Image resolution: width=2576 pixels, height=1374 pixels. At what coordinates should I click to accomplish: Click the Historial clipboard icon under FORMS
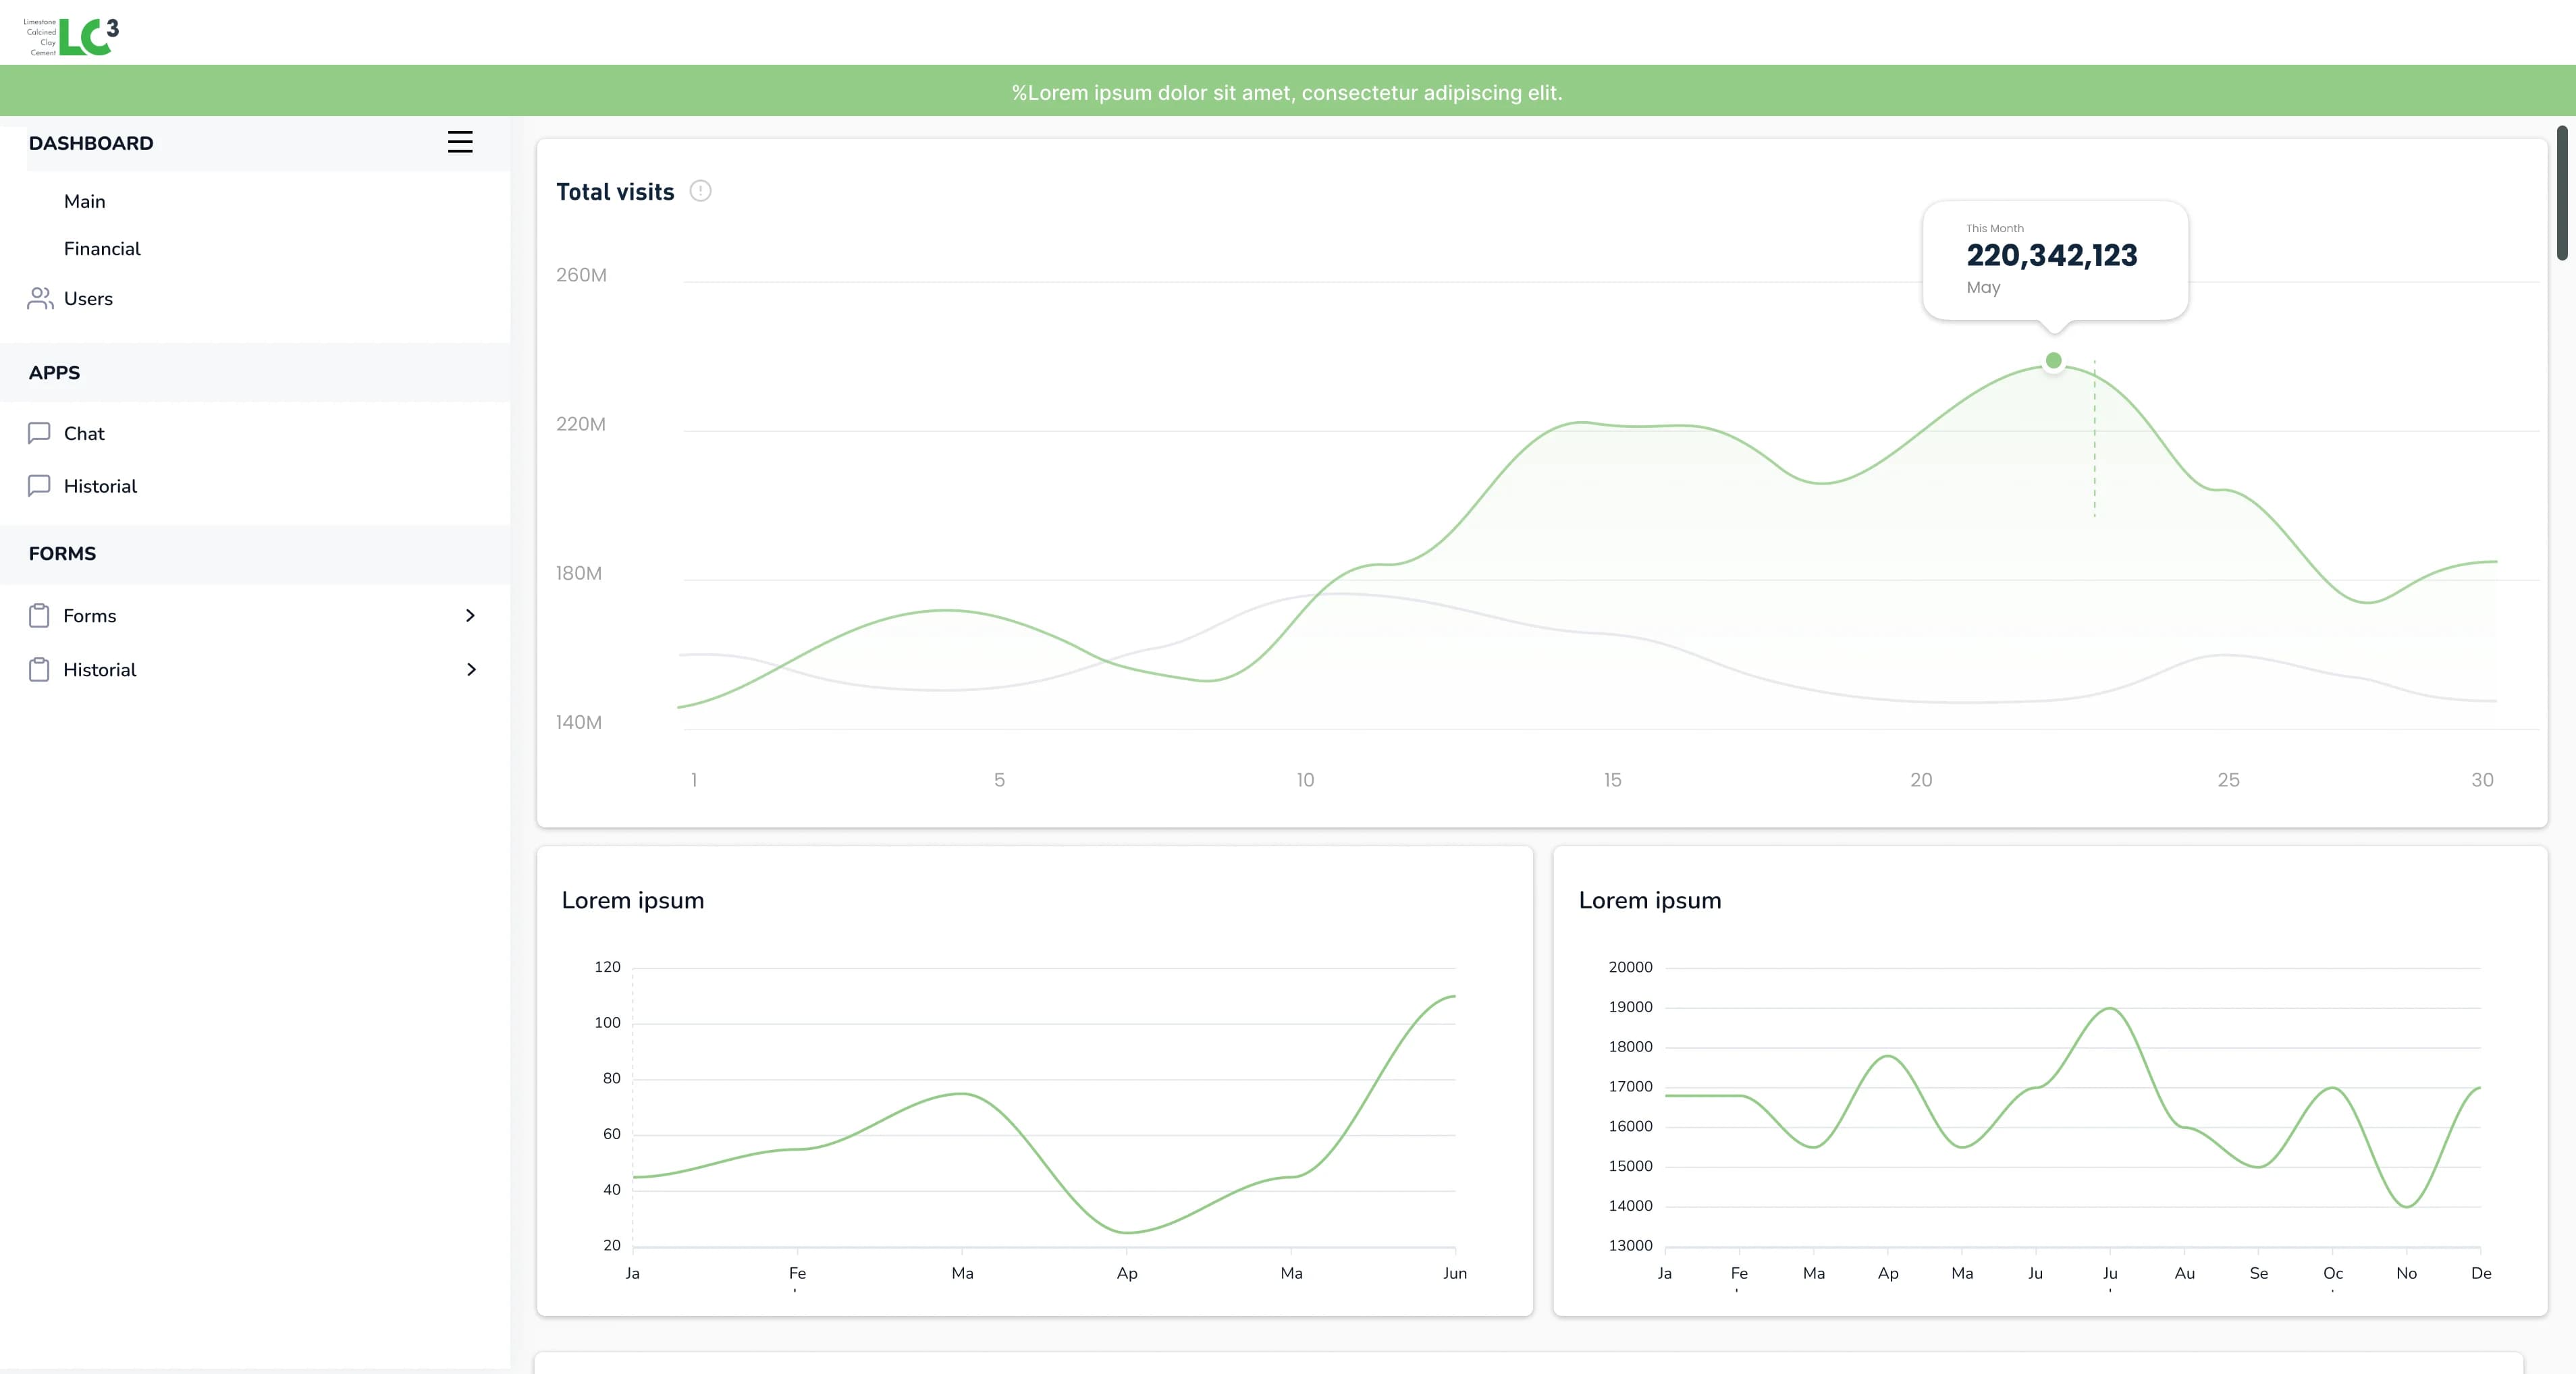pos(39,669)
